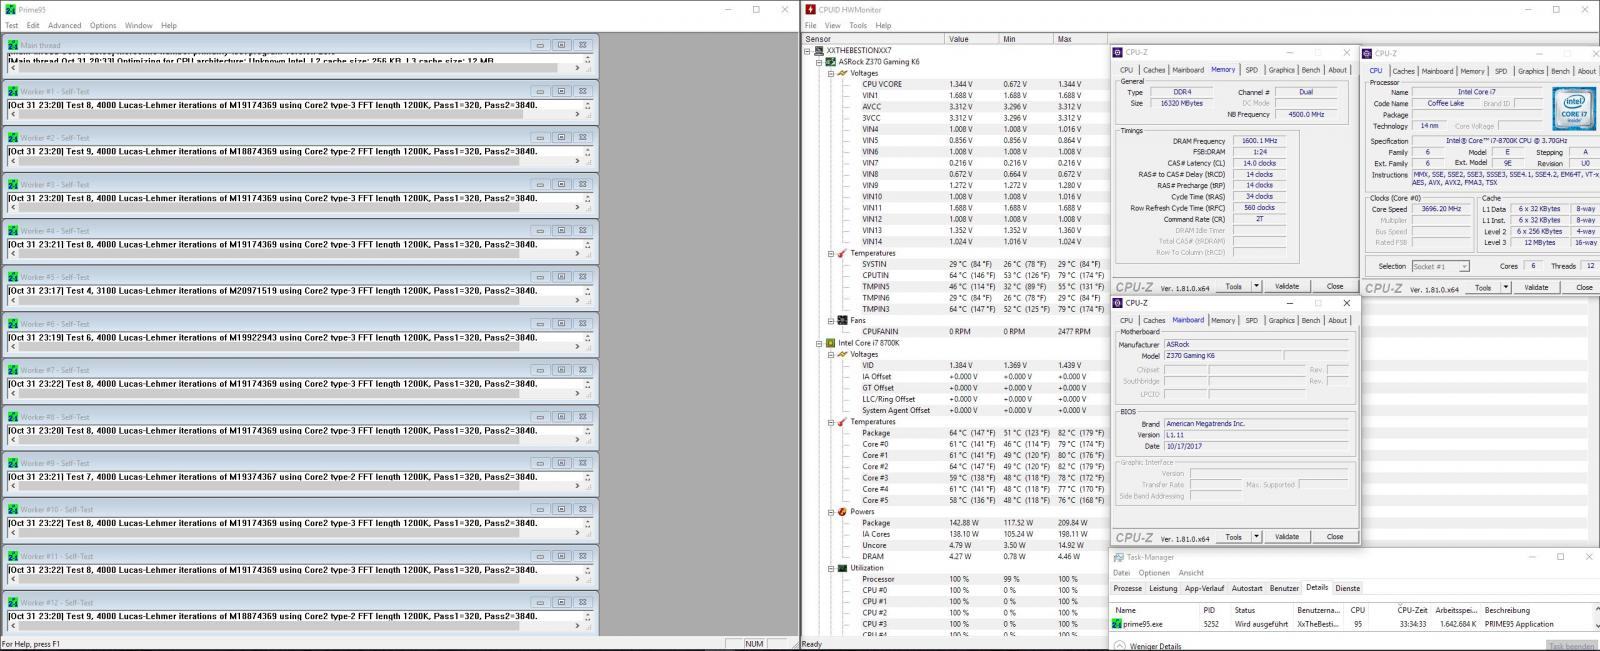Click the Utilization chip icon in HWMonitor

click(x=842, y=568)
